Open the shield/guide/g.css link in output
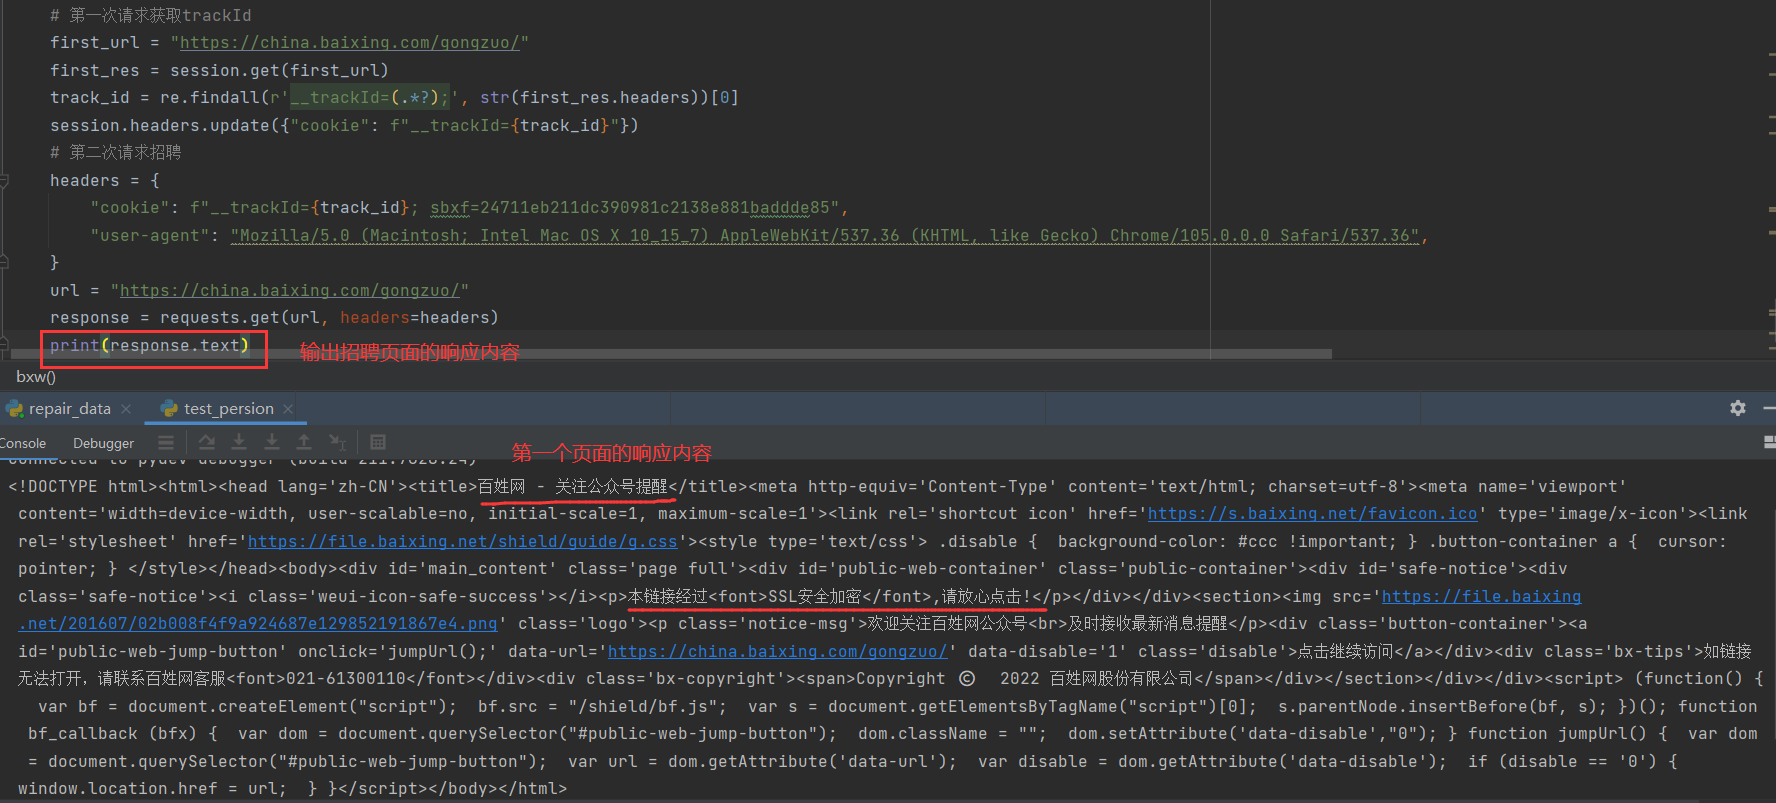 (x=462, y=542)
